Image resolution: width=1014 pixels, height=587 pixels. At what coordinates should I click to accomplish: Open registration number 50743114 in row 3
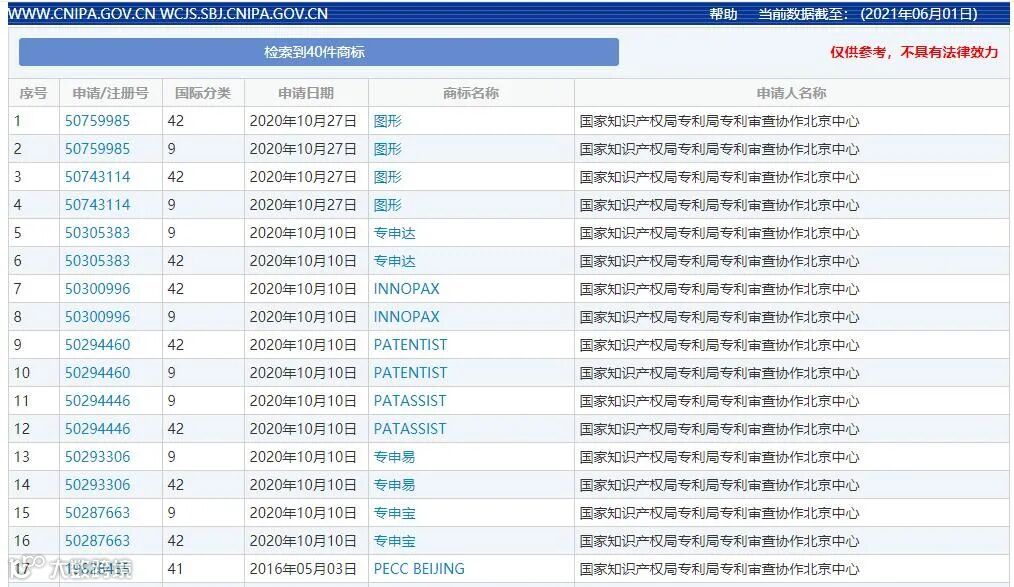[97, 177]
